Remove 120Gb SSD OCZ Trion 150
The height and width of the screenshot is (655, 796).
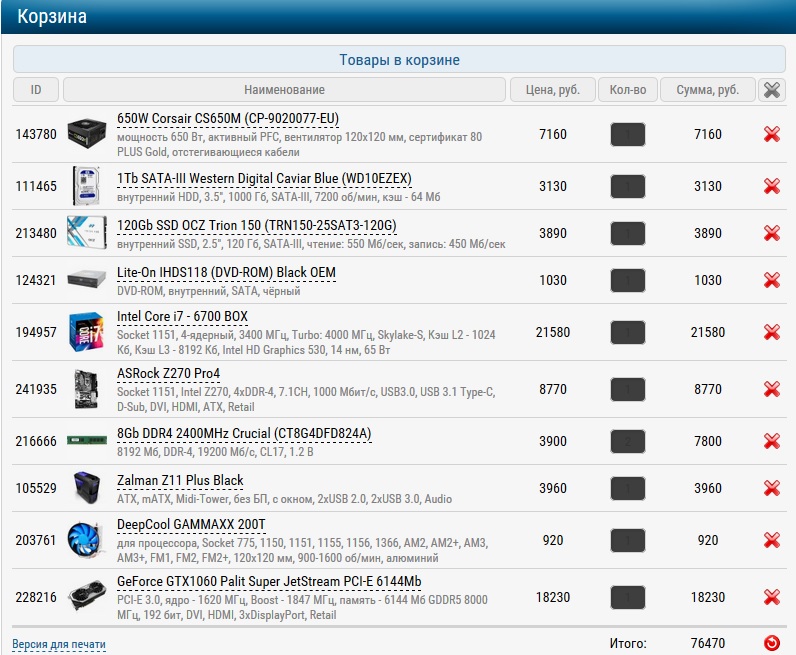pyautogui.click(x=772, y=233)
